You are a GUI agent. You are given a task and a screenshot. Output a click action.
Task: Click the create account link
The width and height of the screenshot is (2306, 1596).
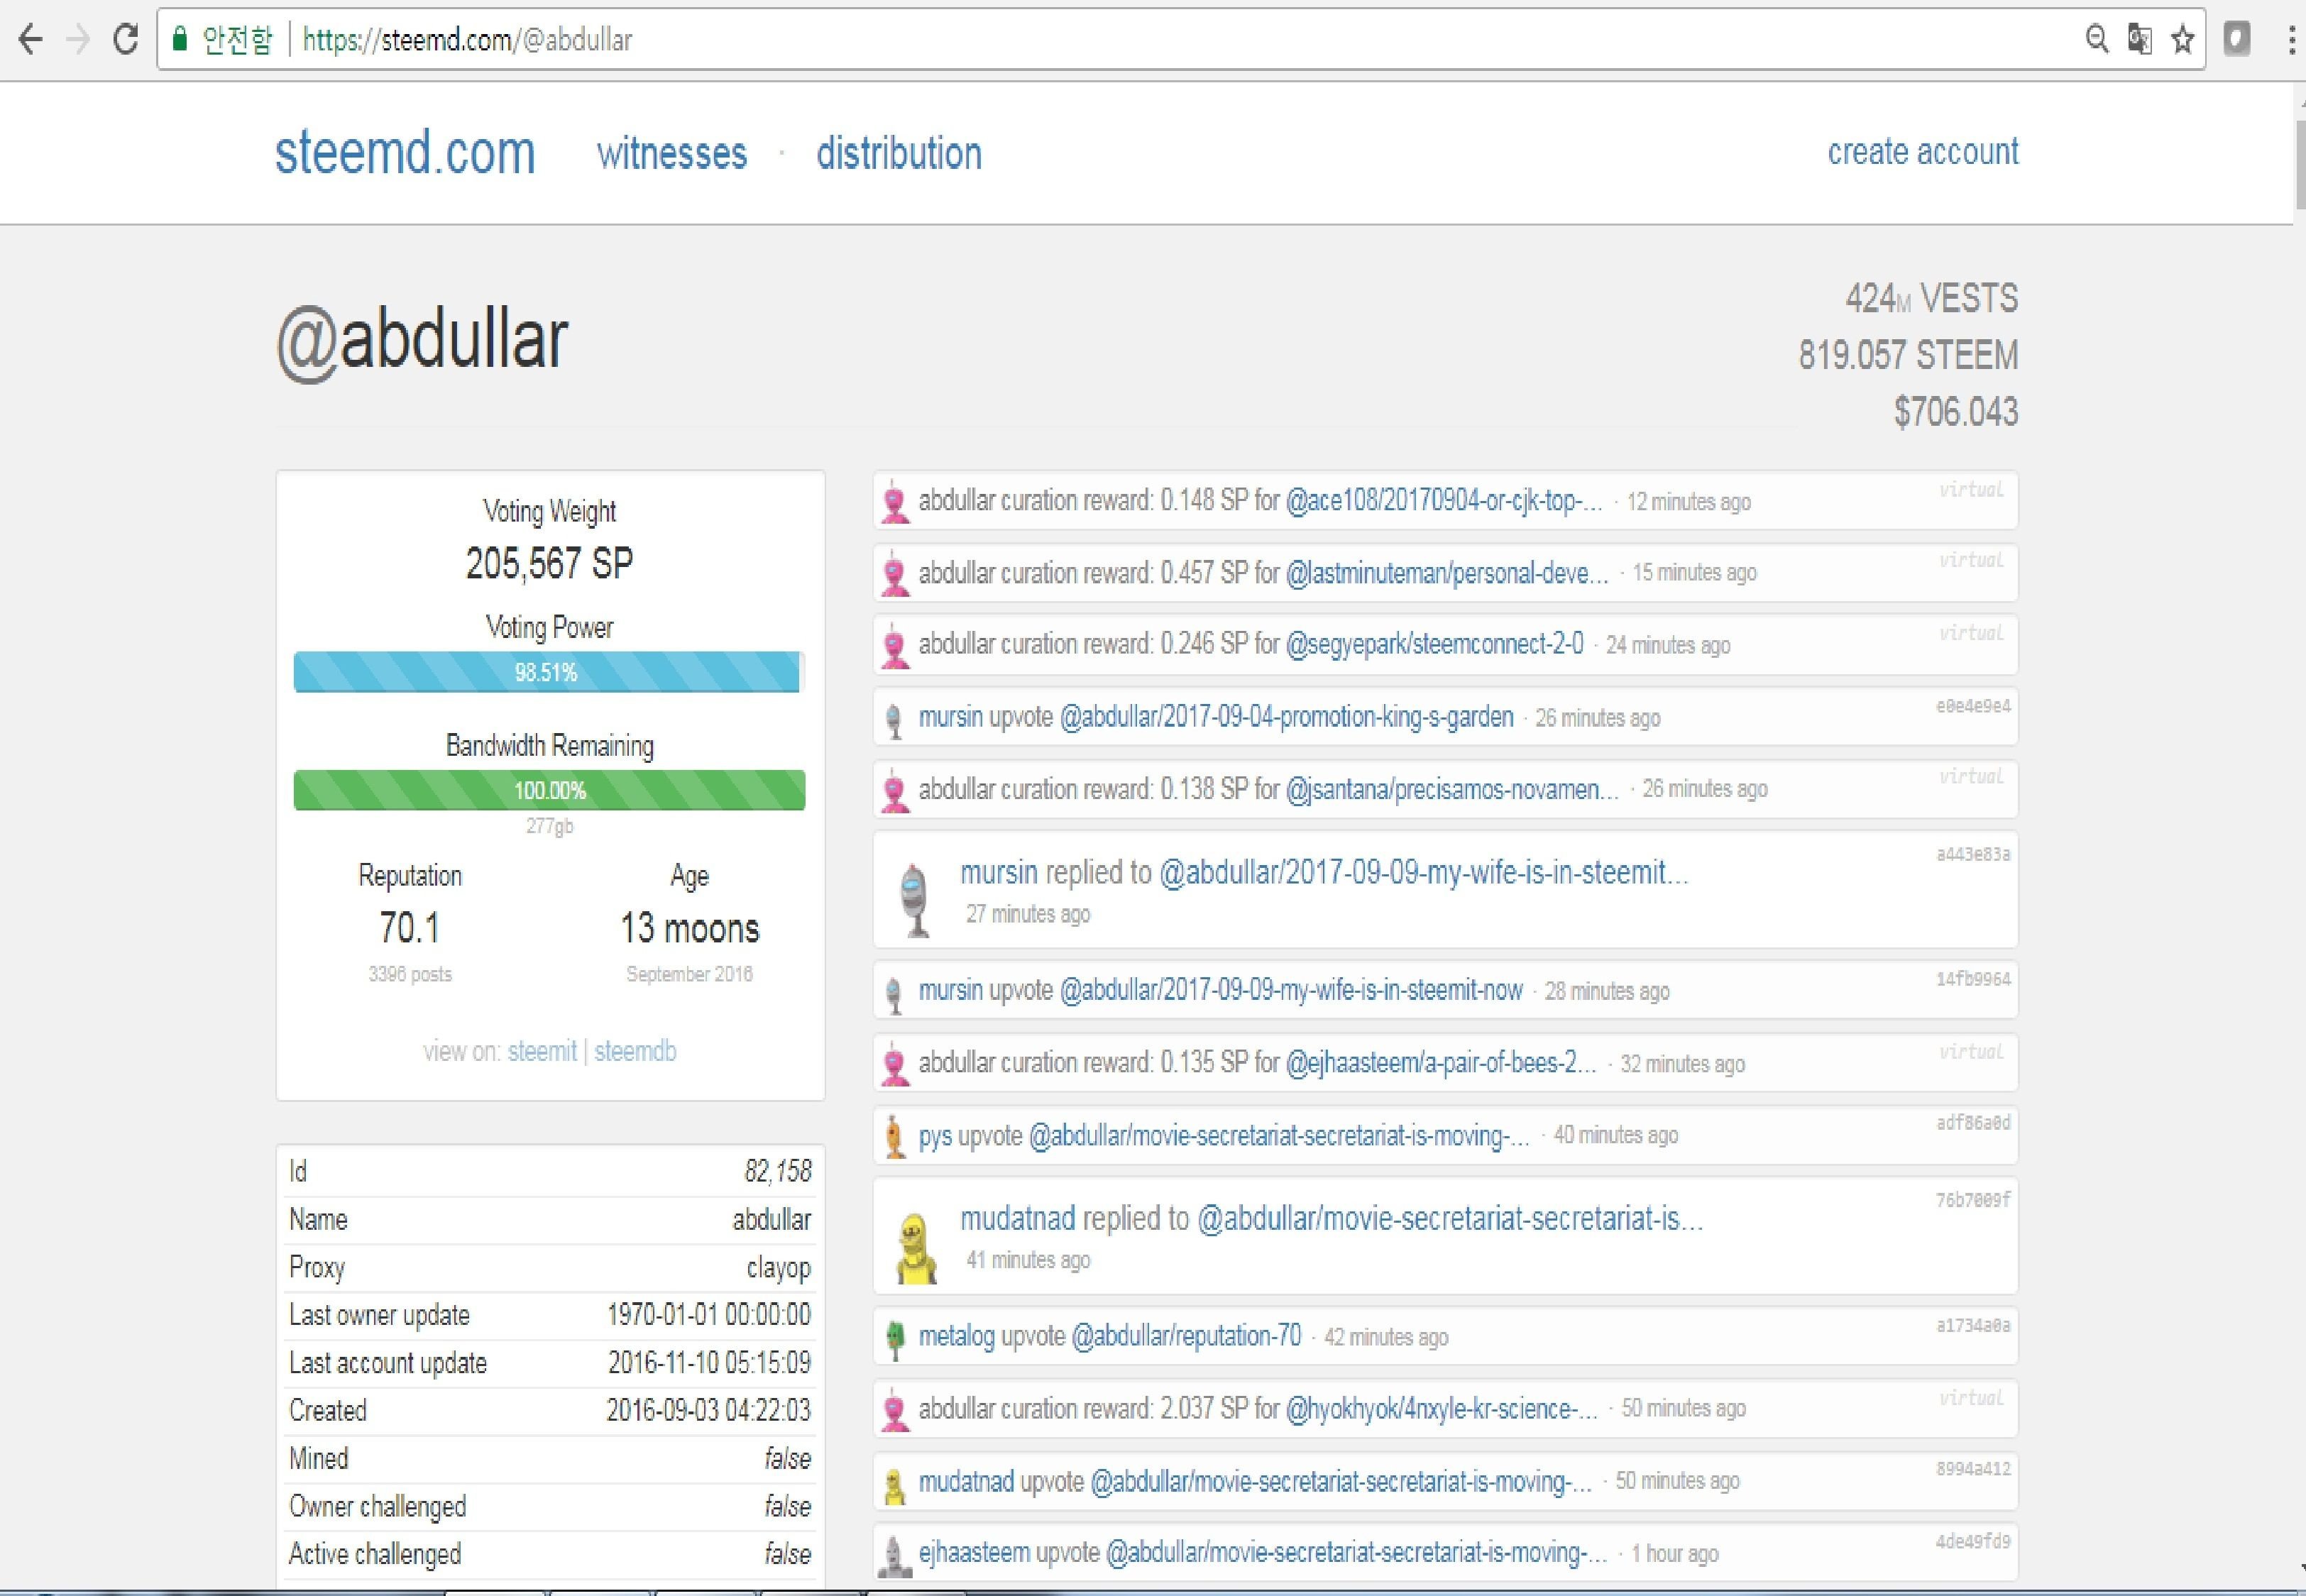click(x=1922, y=152)
